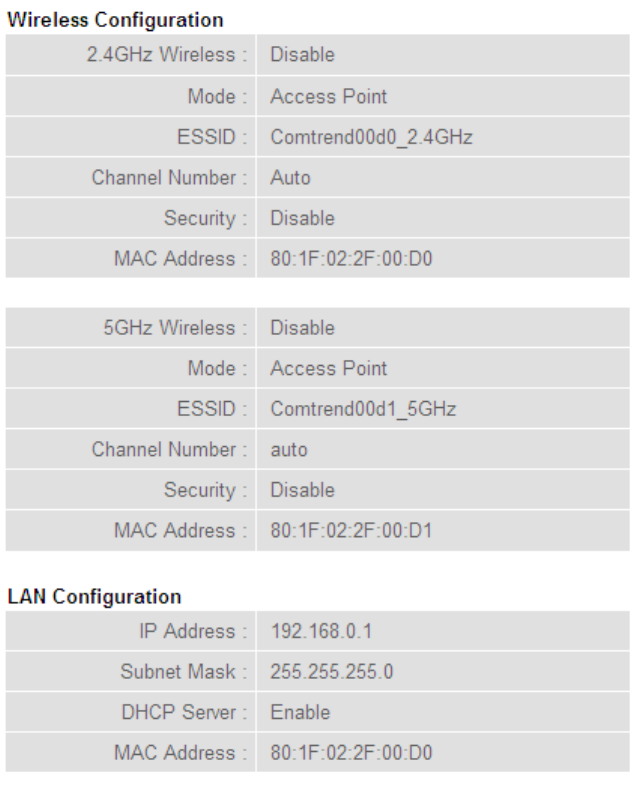Click the subnet mask 255.255.255.0 value
The image size is (639, 787).
point(332,672)
